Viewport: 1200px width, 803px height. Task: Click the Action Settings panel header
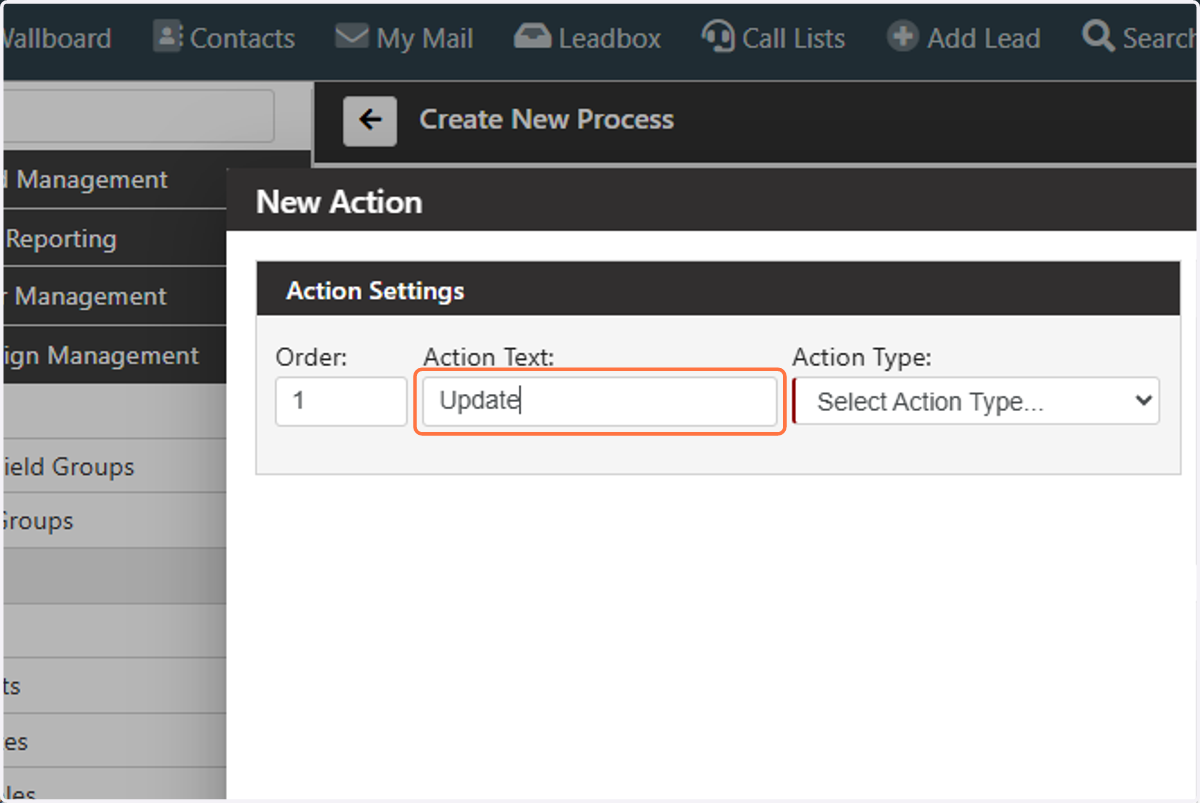(718, 291)
